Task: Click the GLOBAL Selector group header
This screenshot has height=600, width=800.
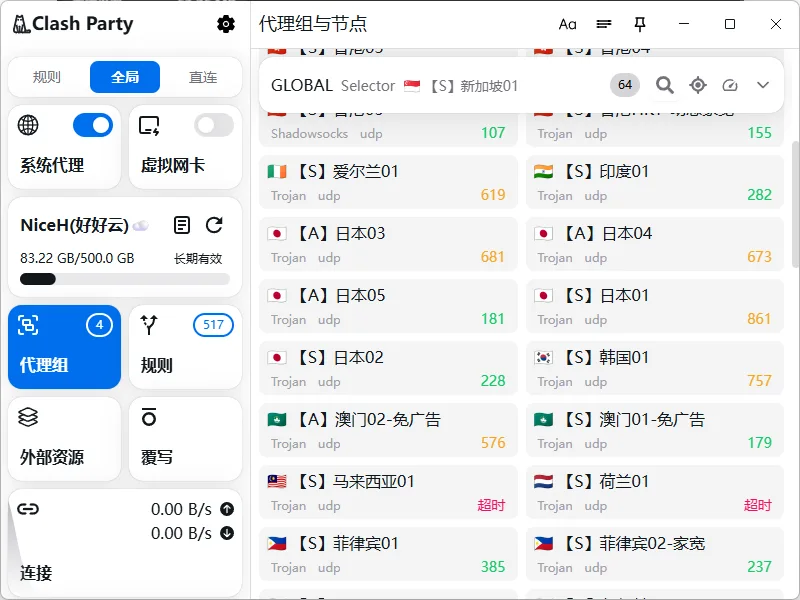Action: click(521, 85)
